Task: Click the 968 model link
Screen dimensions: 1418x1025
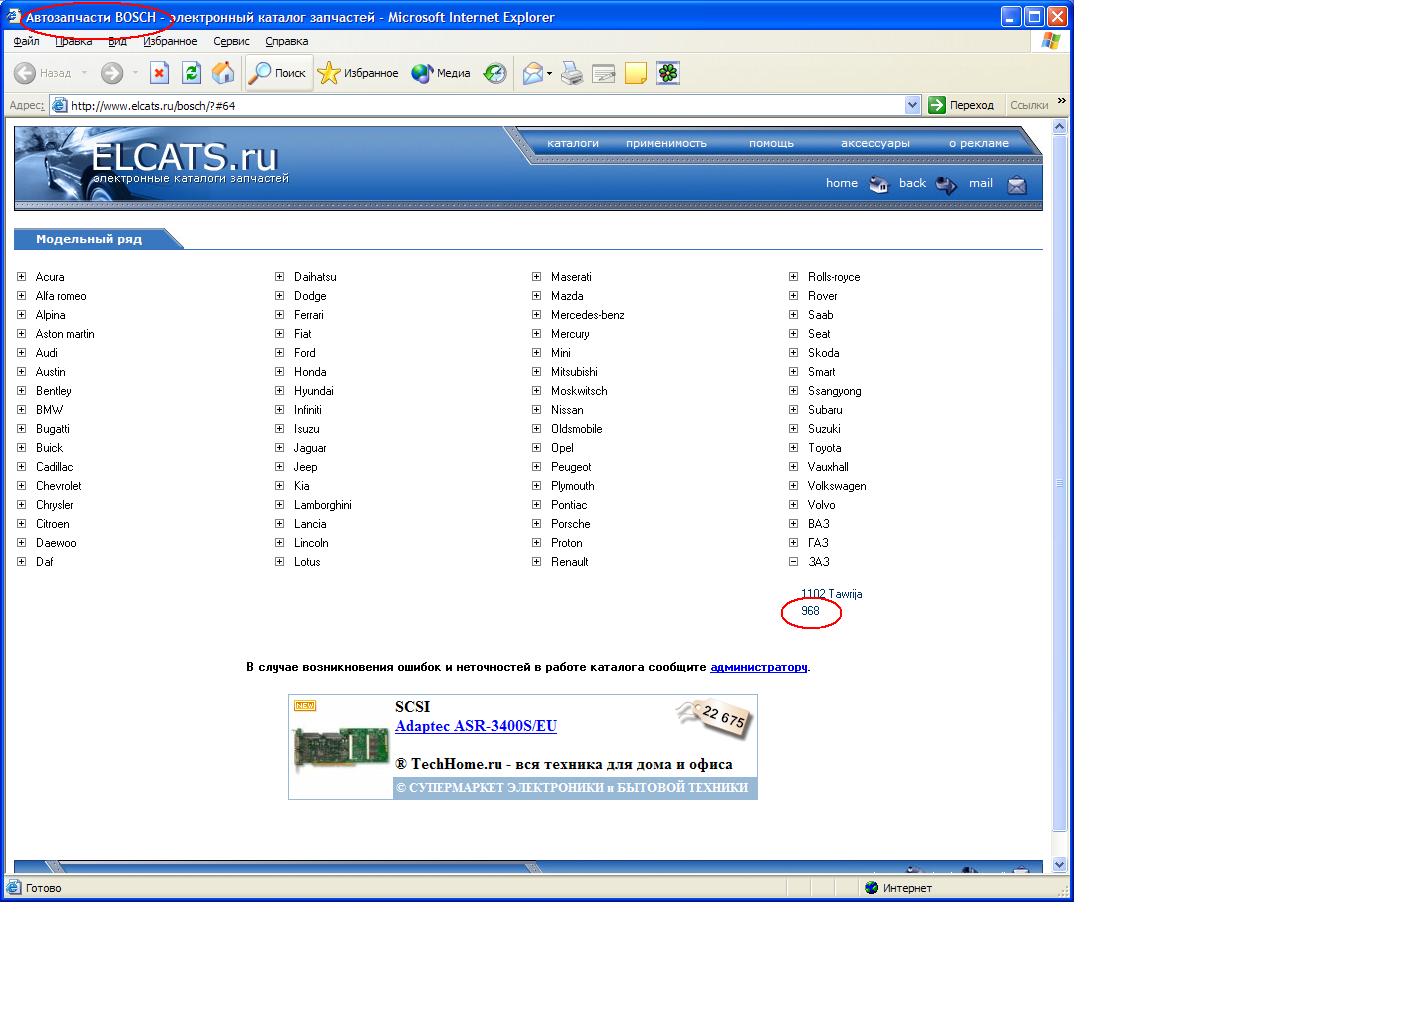Action: (810, 611)
